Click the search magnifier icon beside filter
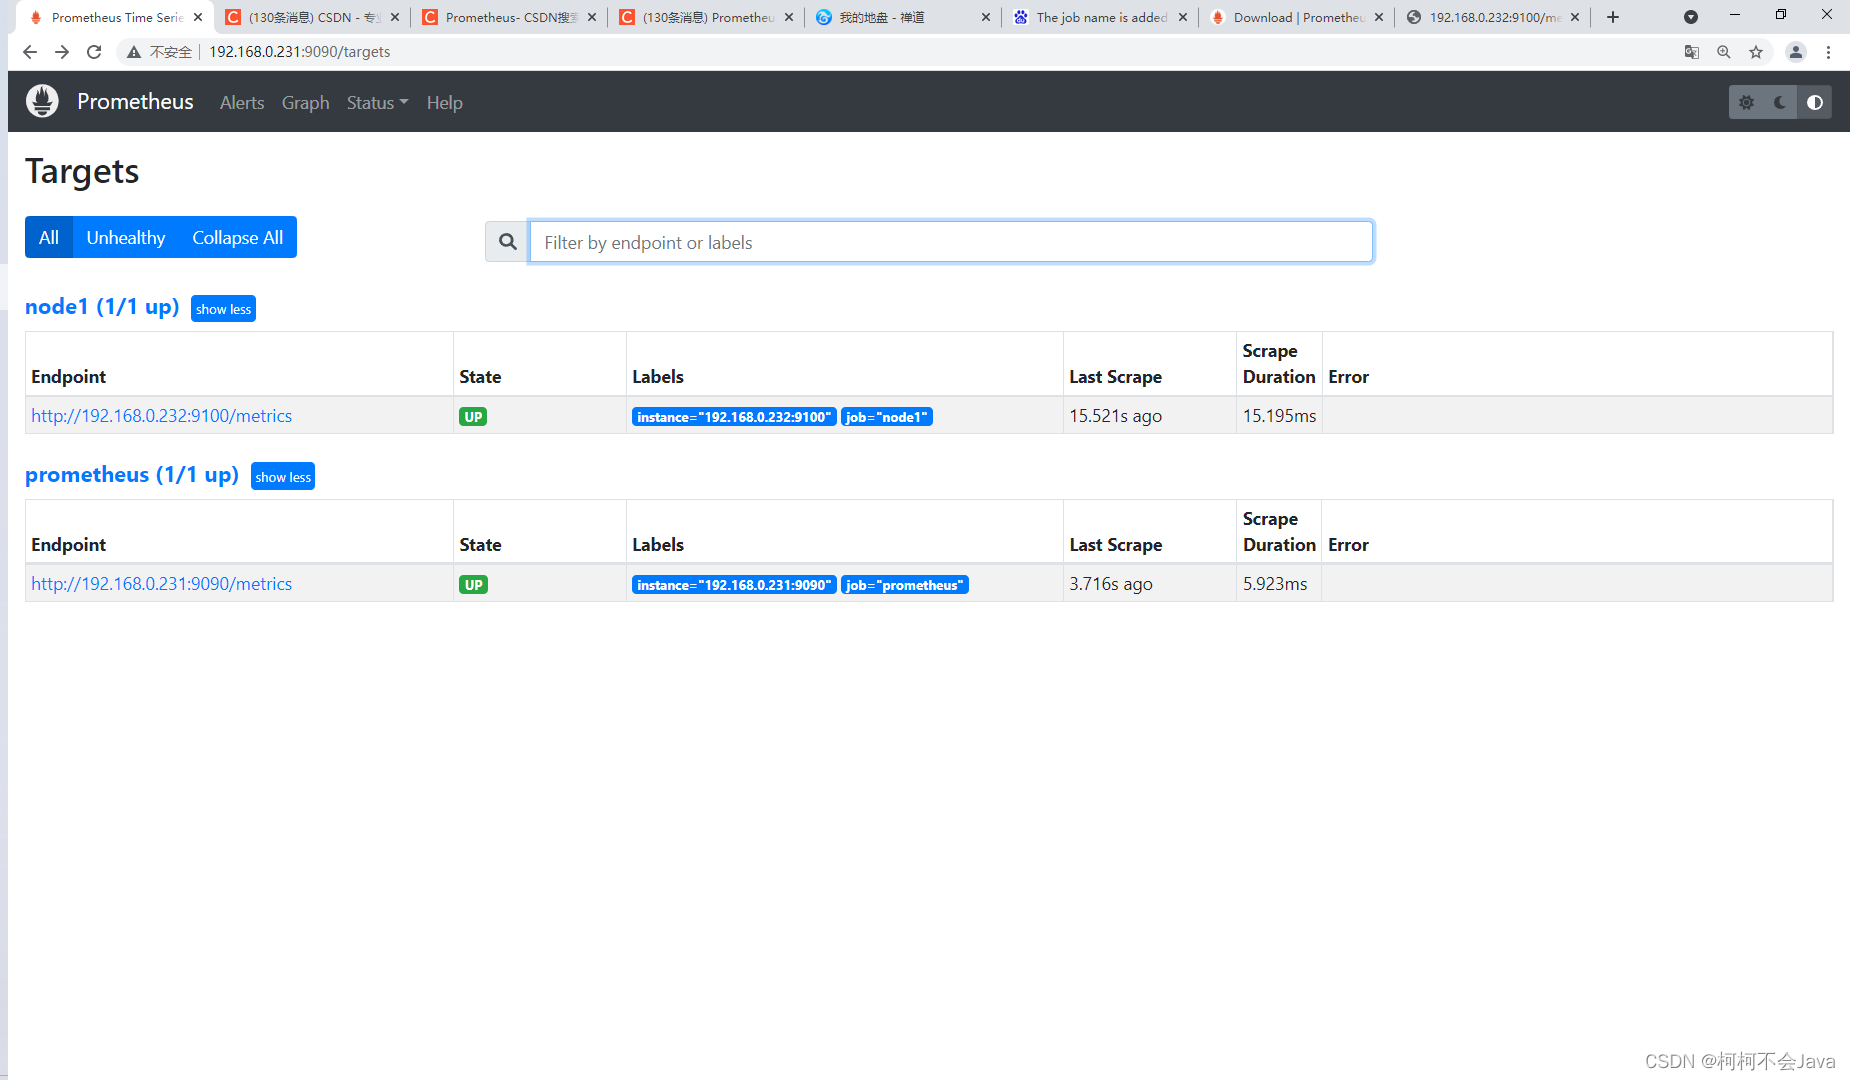The width and height of the screenshot is (1850, 1080). pos(507,242)
